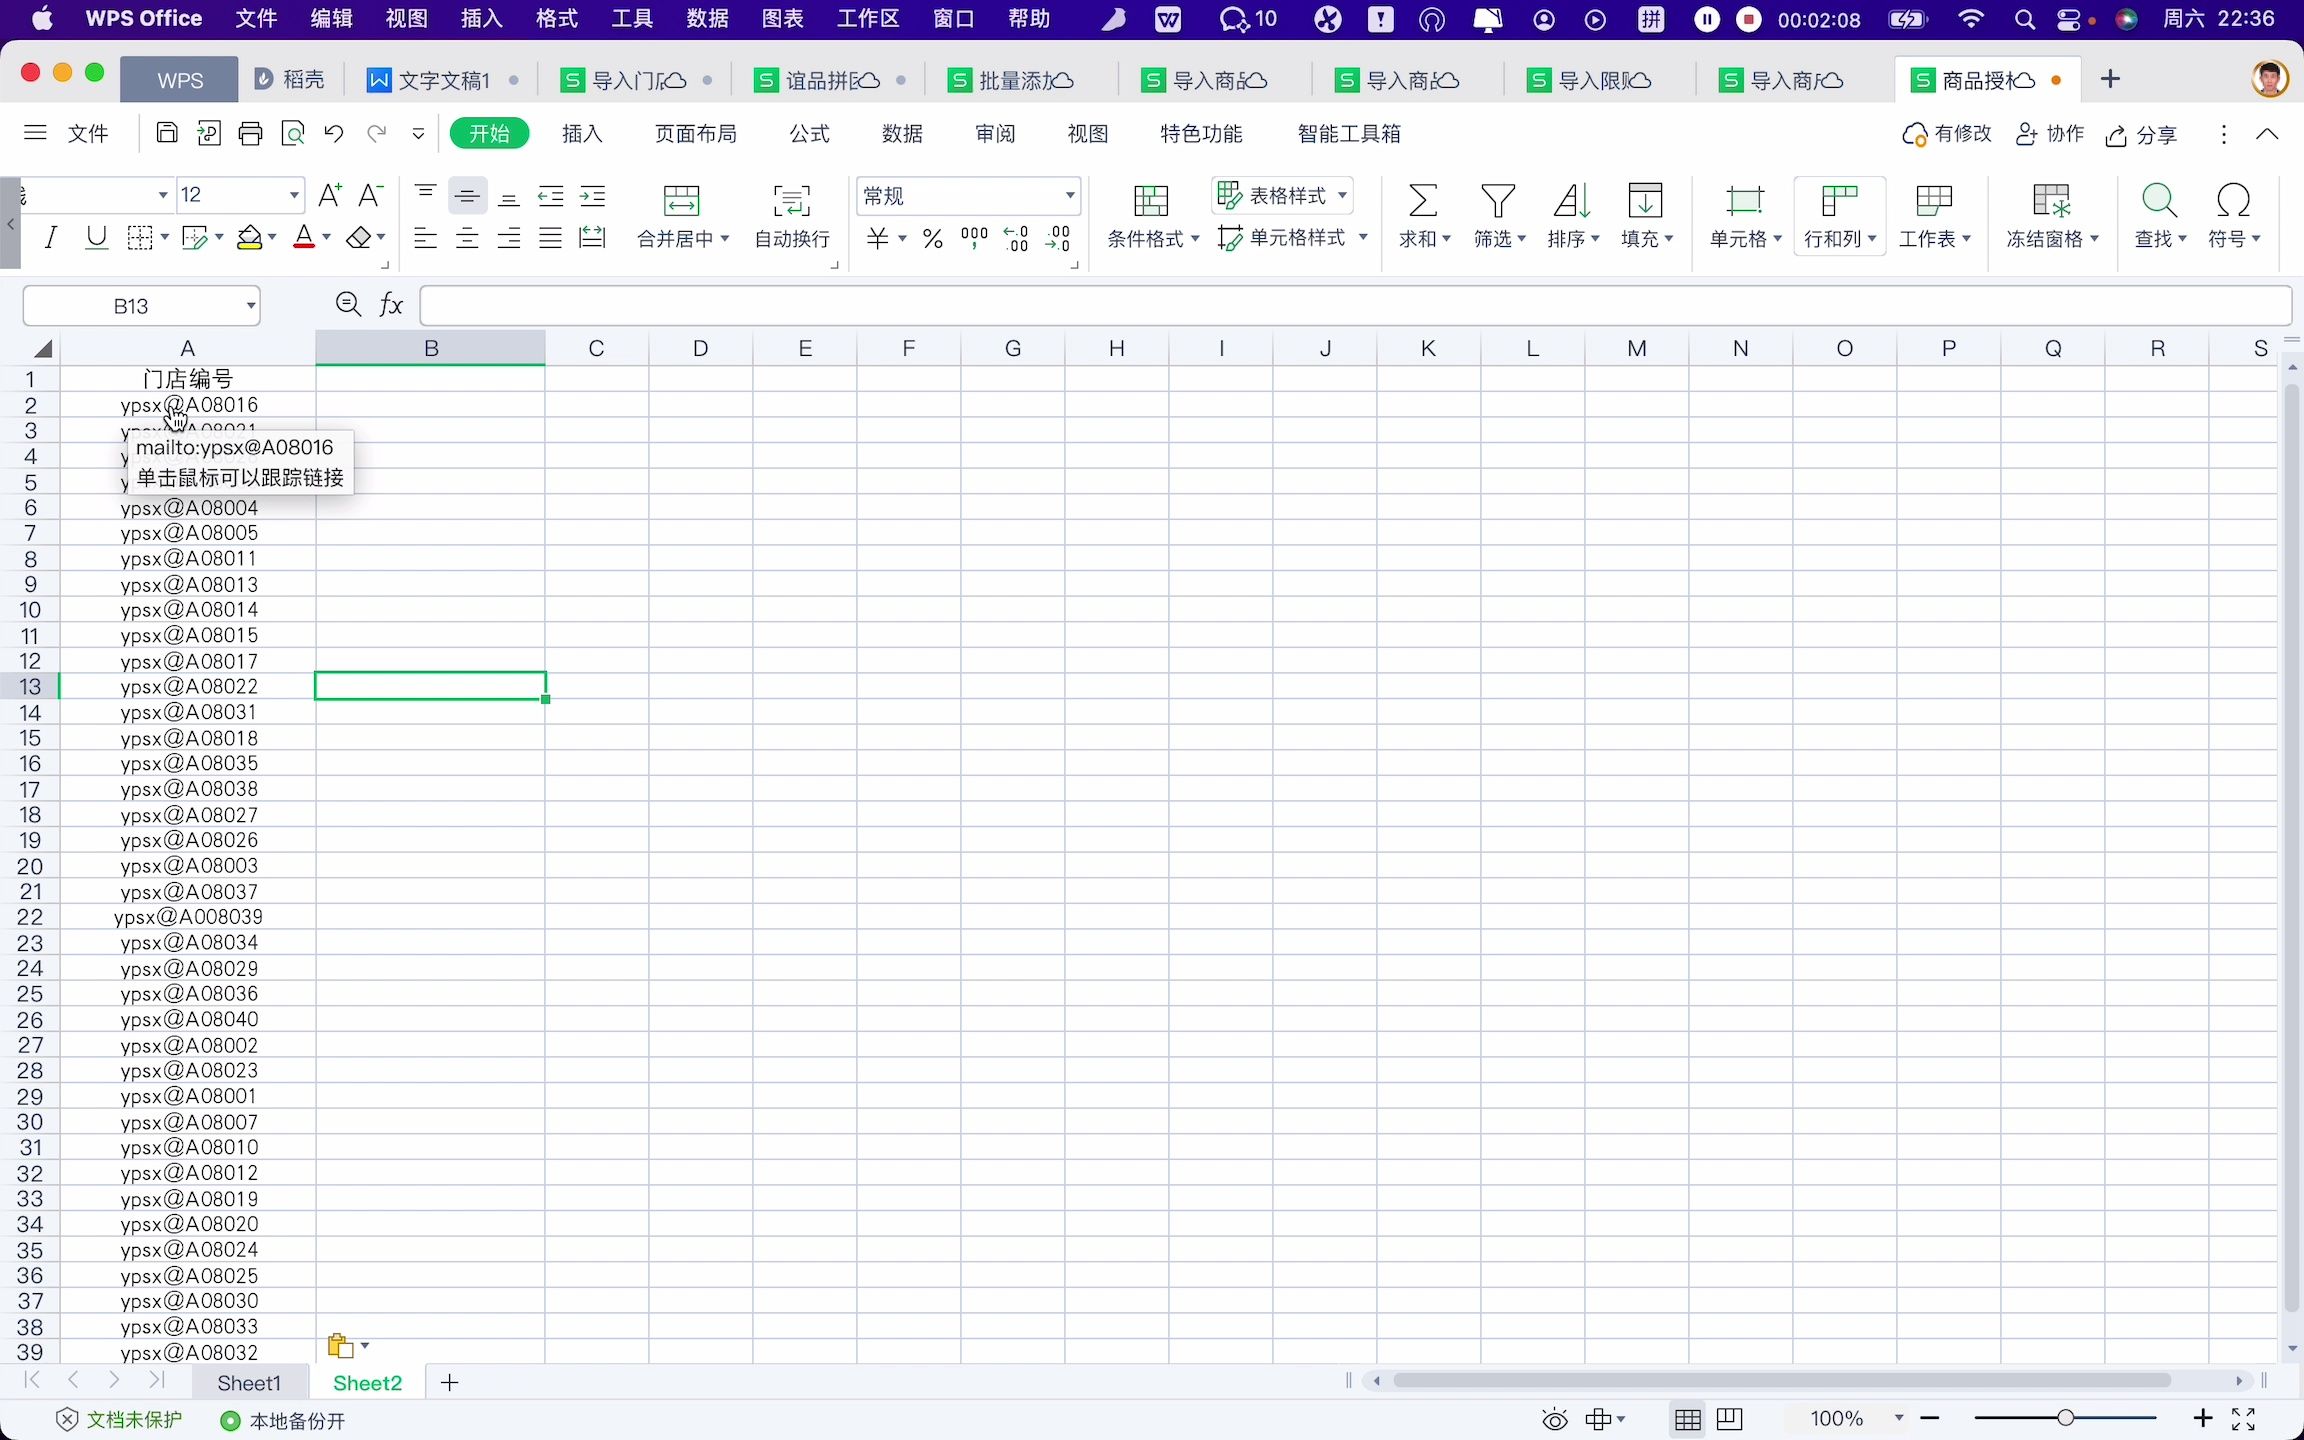This screenshot has height=1440, width=2304.
Task: Toggle underline formatting
Action: (x=96, y=237)
